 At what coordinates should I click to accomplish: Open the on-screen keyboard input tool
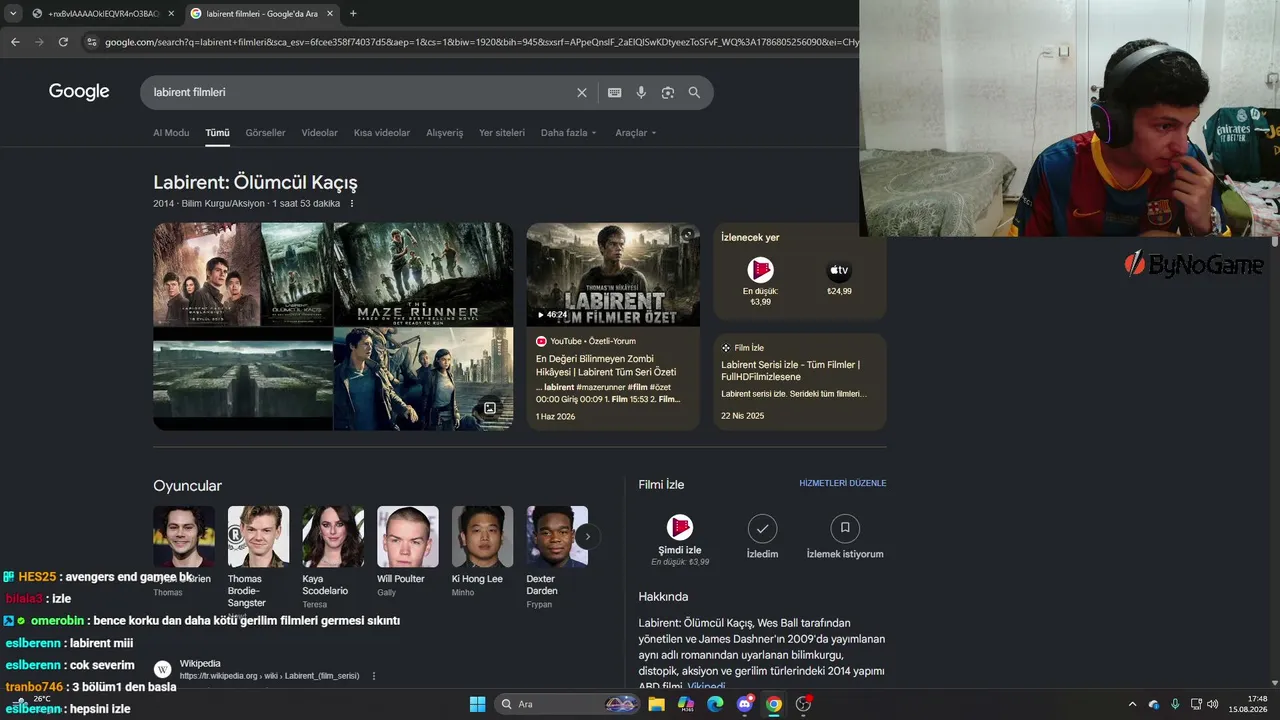tap(615, 92)
